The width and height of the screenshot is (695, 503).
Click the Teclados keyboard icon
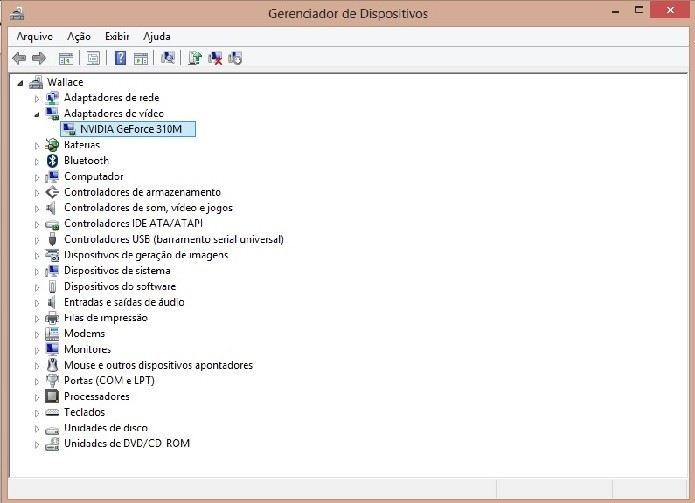click(52, 412)
